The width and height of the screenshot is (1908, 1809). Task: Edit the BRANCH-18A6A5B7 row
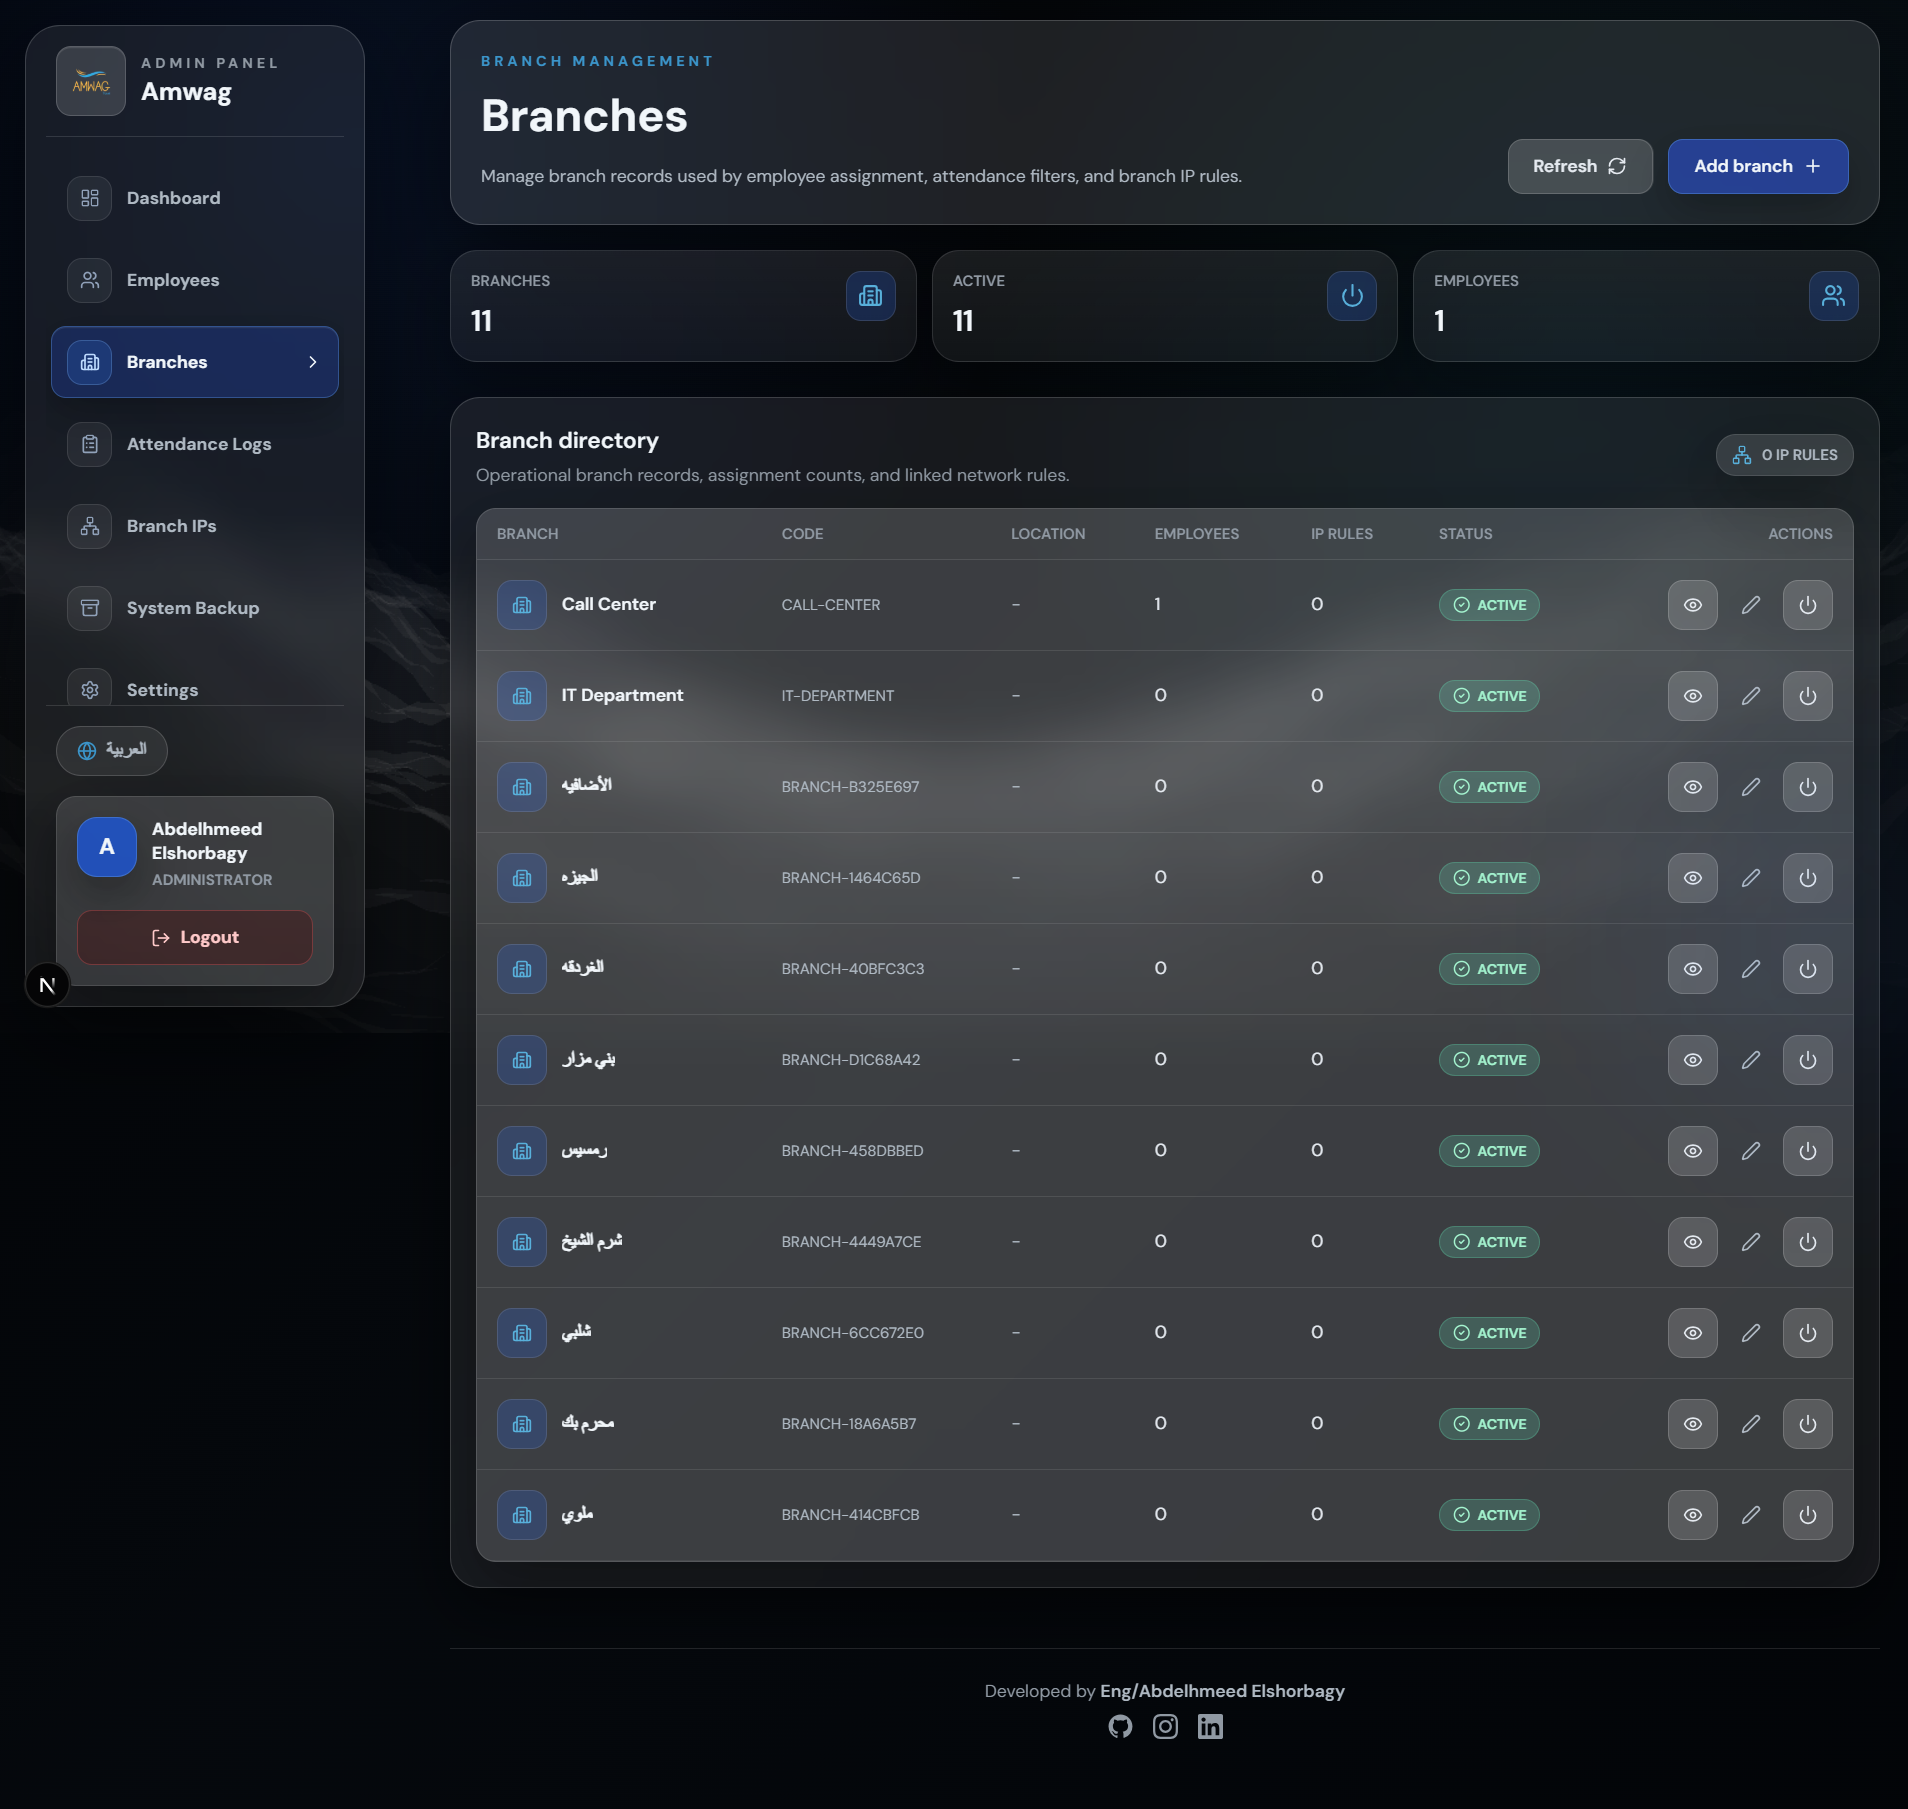1751,1424
